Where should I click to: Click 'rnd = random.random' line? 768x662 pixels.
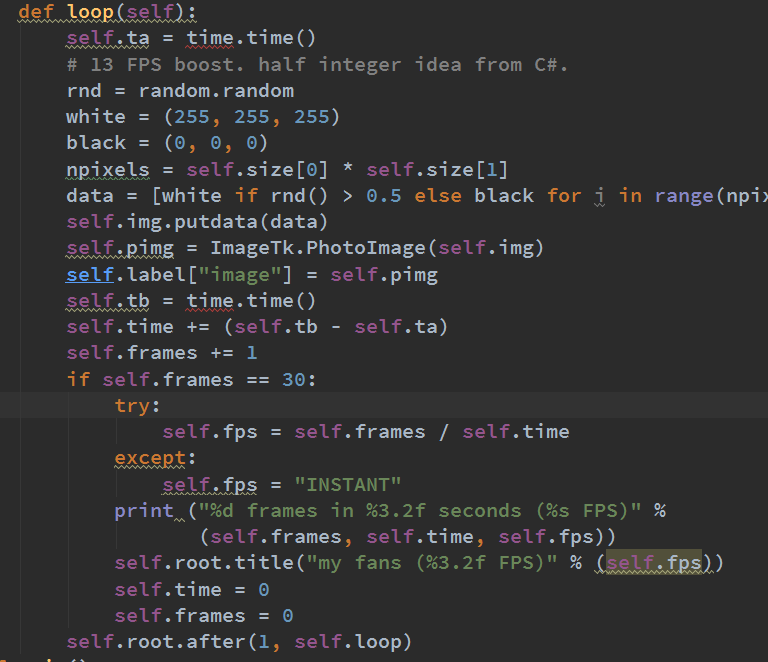coord(180,91)
